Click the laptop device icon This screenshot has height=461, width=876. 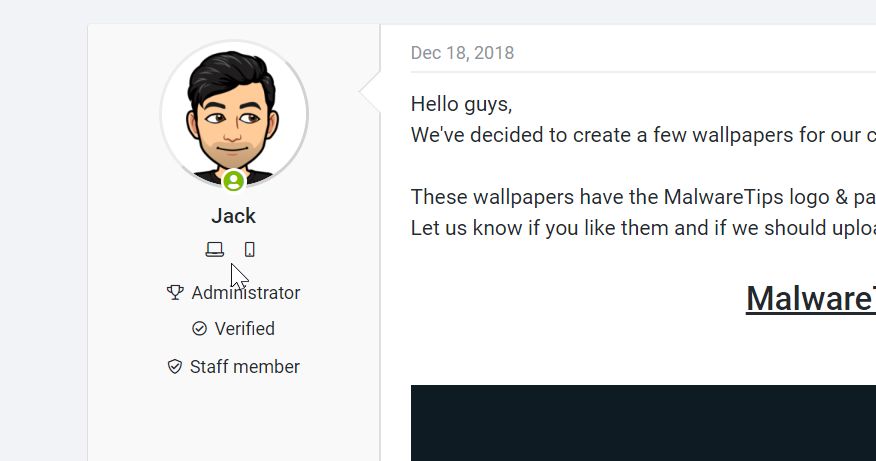[215, 249]
